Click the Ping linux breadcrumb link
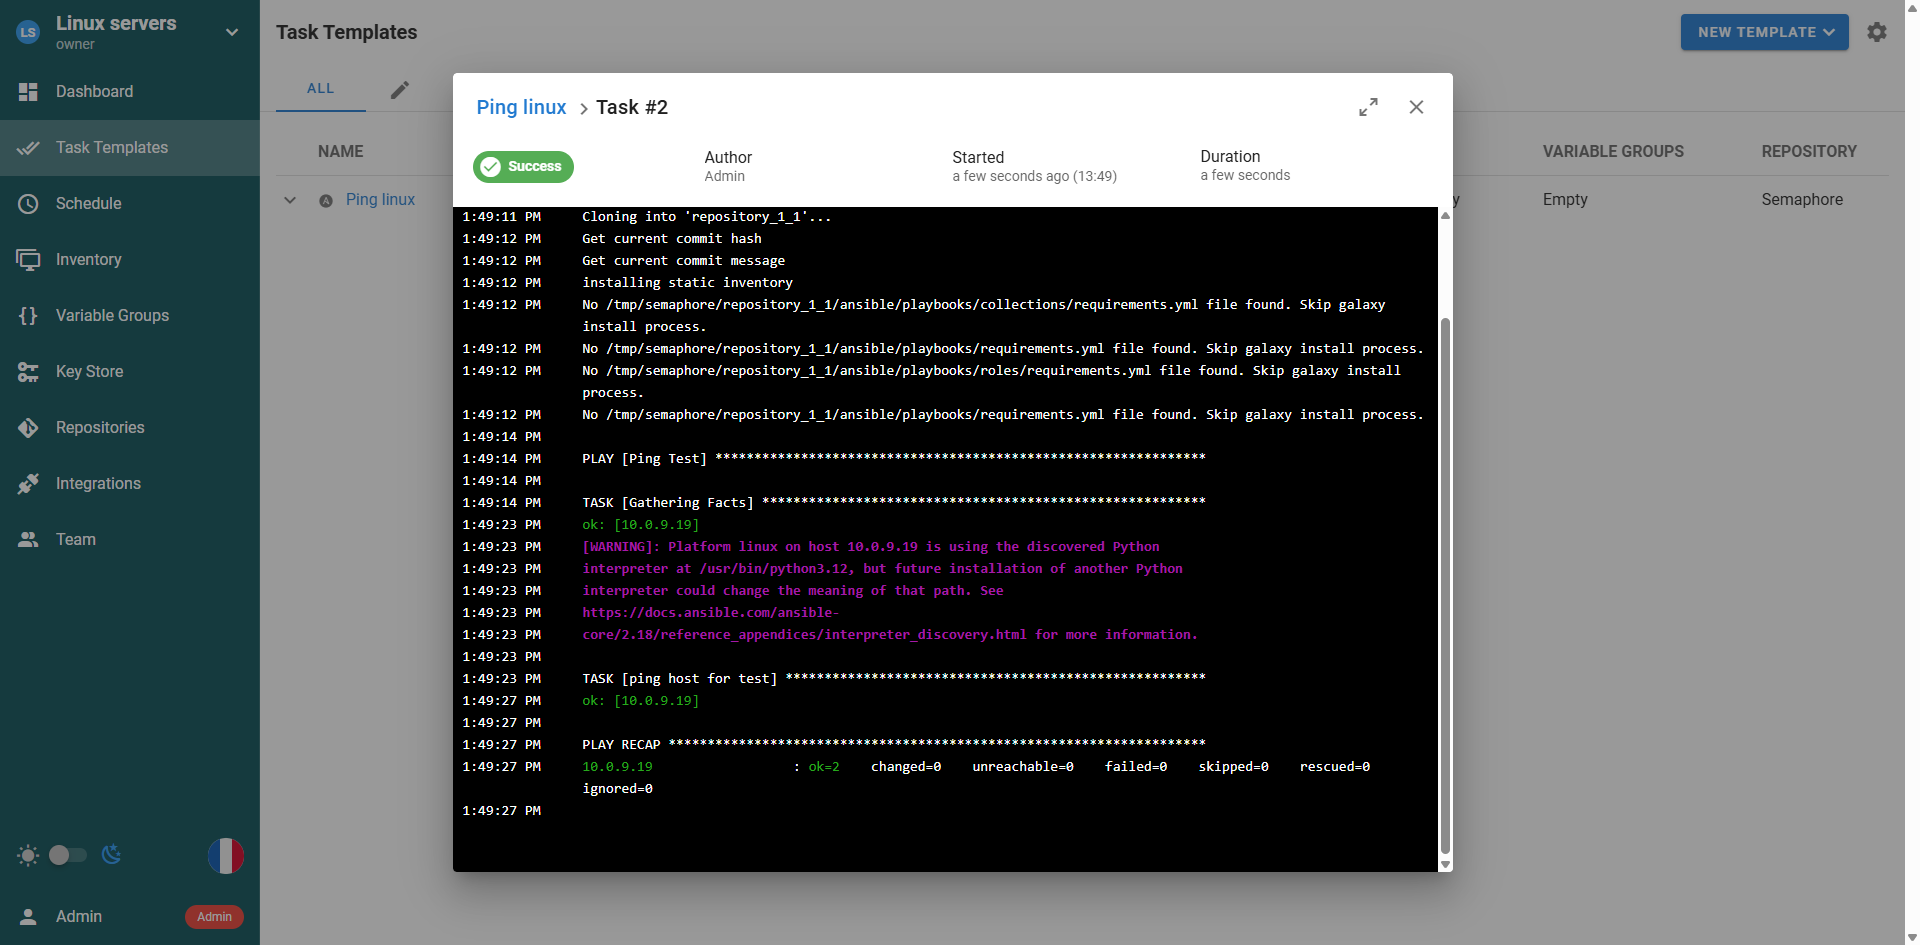Viewport: 1920px width, 945px height. pyautogui.click(x=521, y=107)
